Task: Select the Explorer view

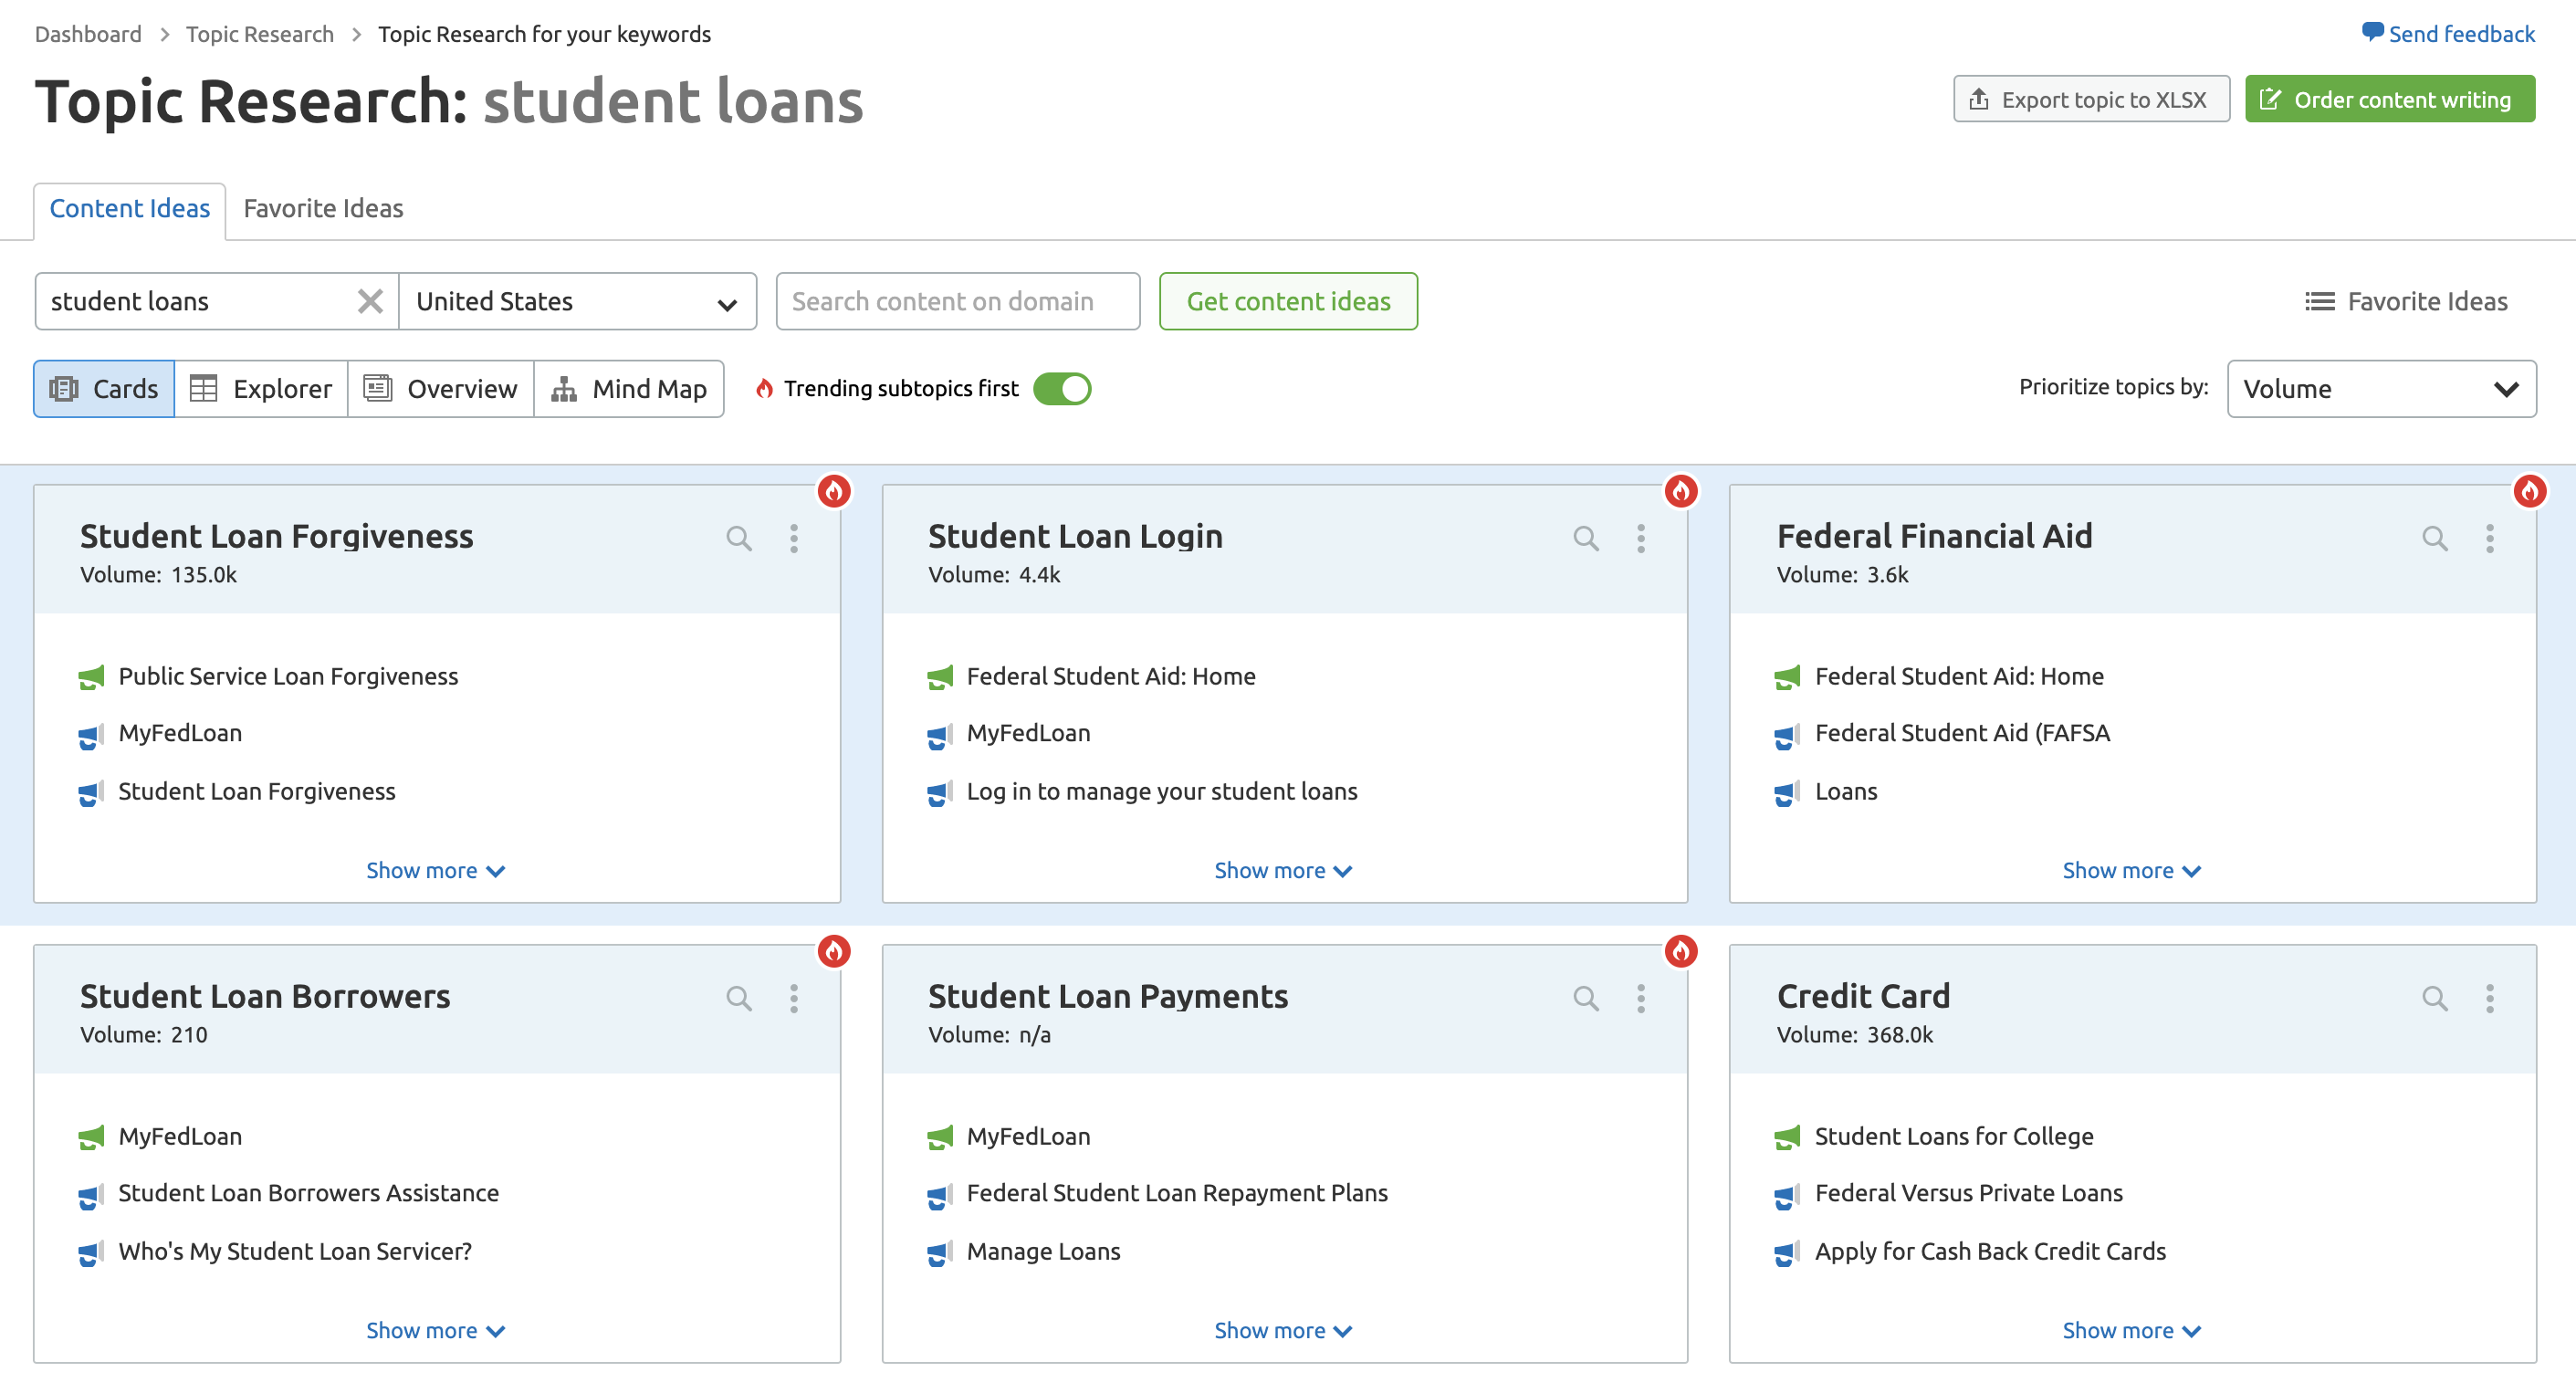Action: pos(261,389)
